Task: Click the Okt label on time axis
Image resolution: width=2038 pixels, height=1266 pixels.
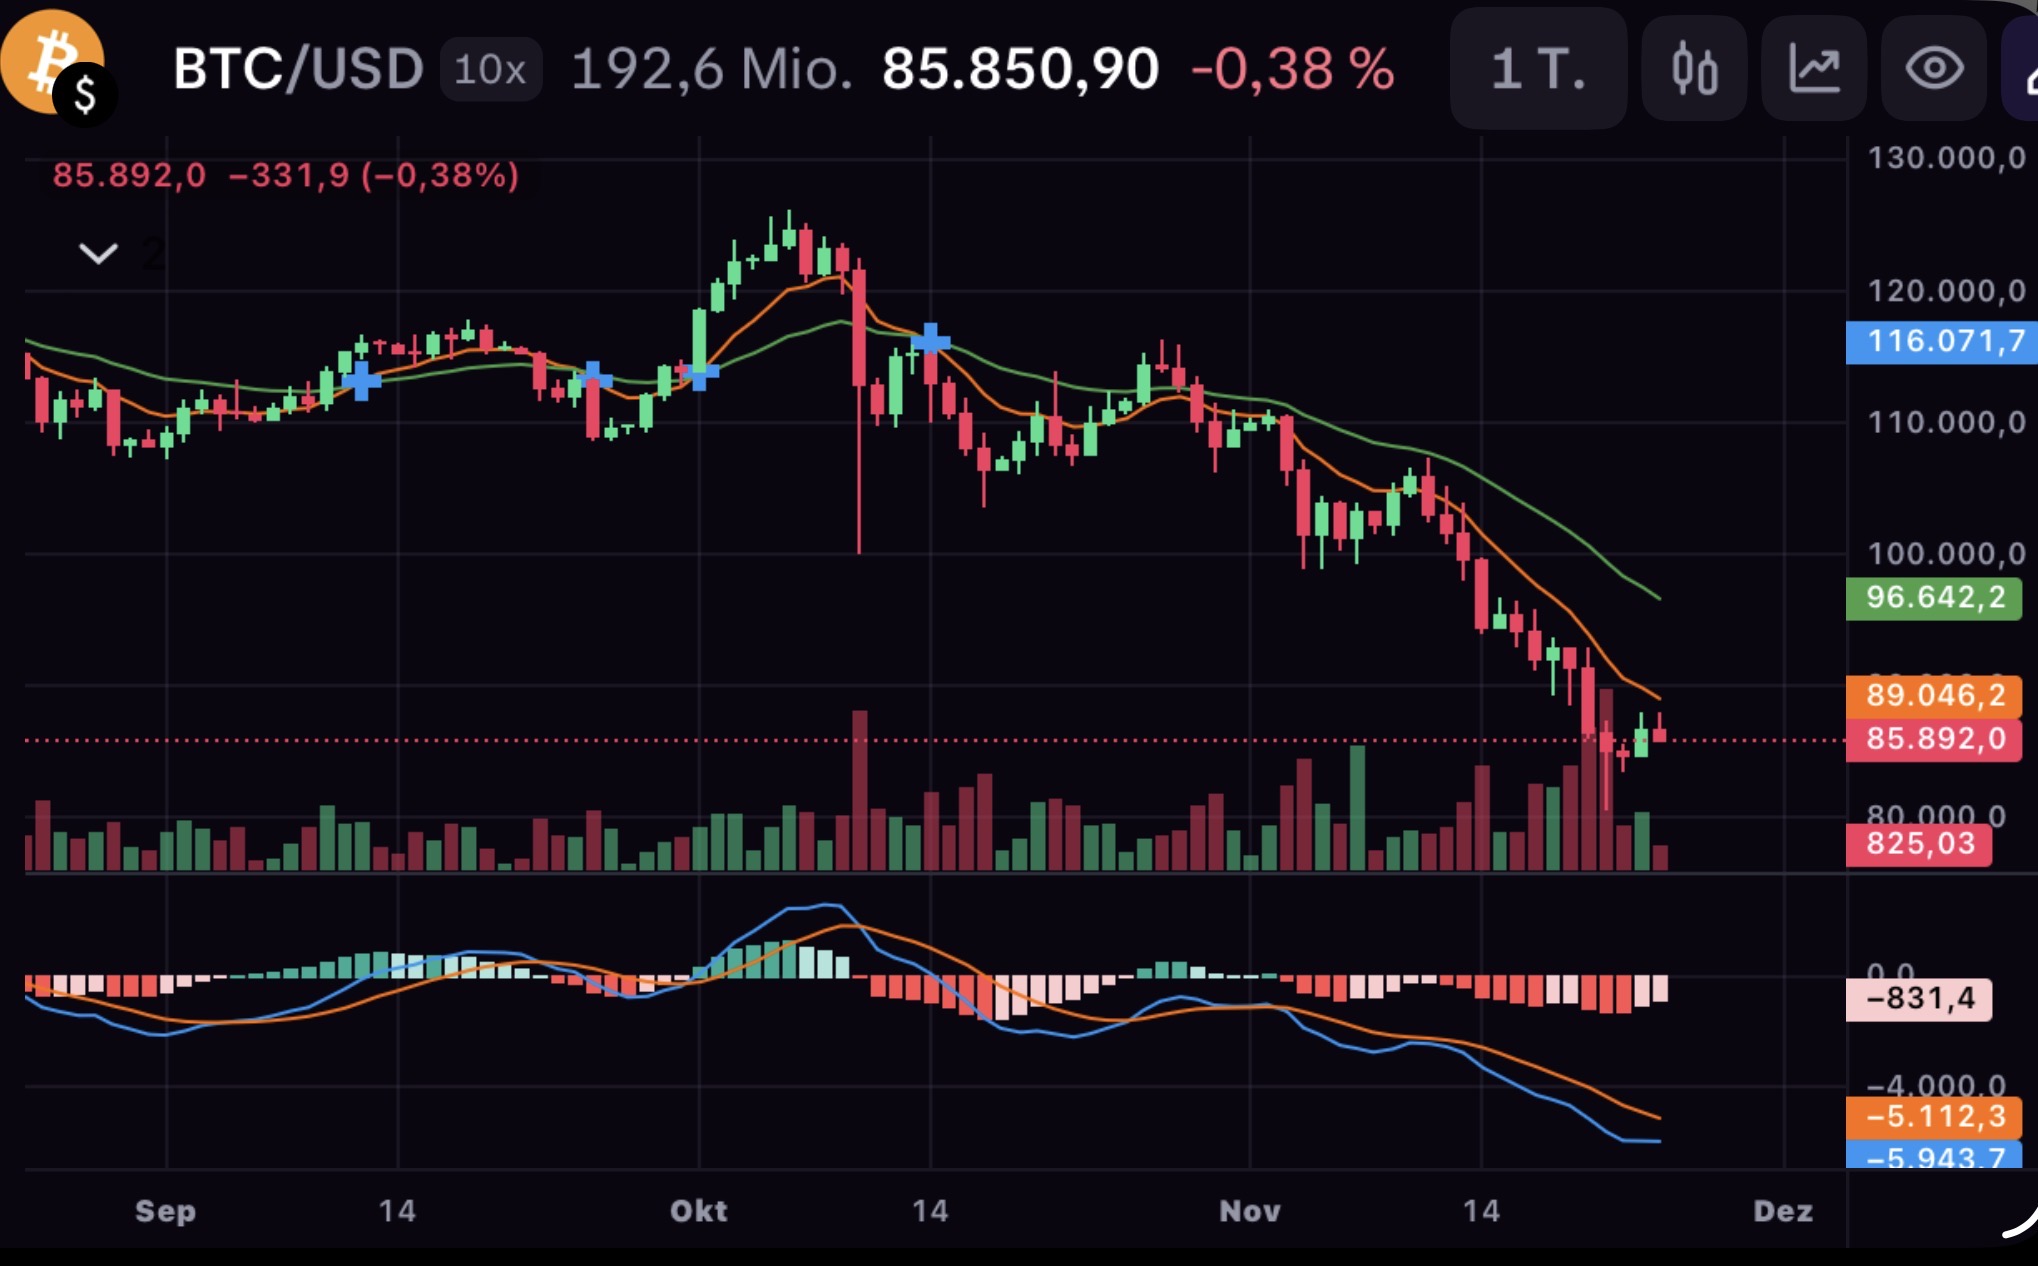Action: (698, 1211)
